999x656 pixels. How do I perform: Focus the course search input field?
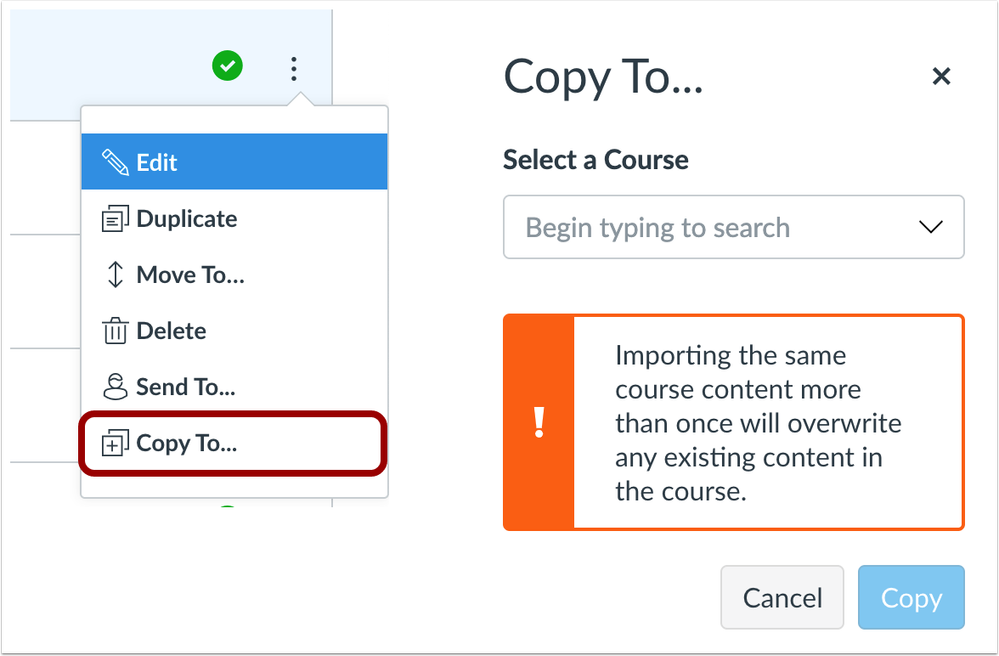pos(733,227)
